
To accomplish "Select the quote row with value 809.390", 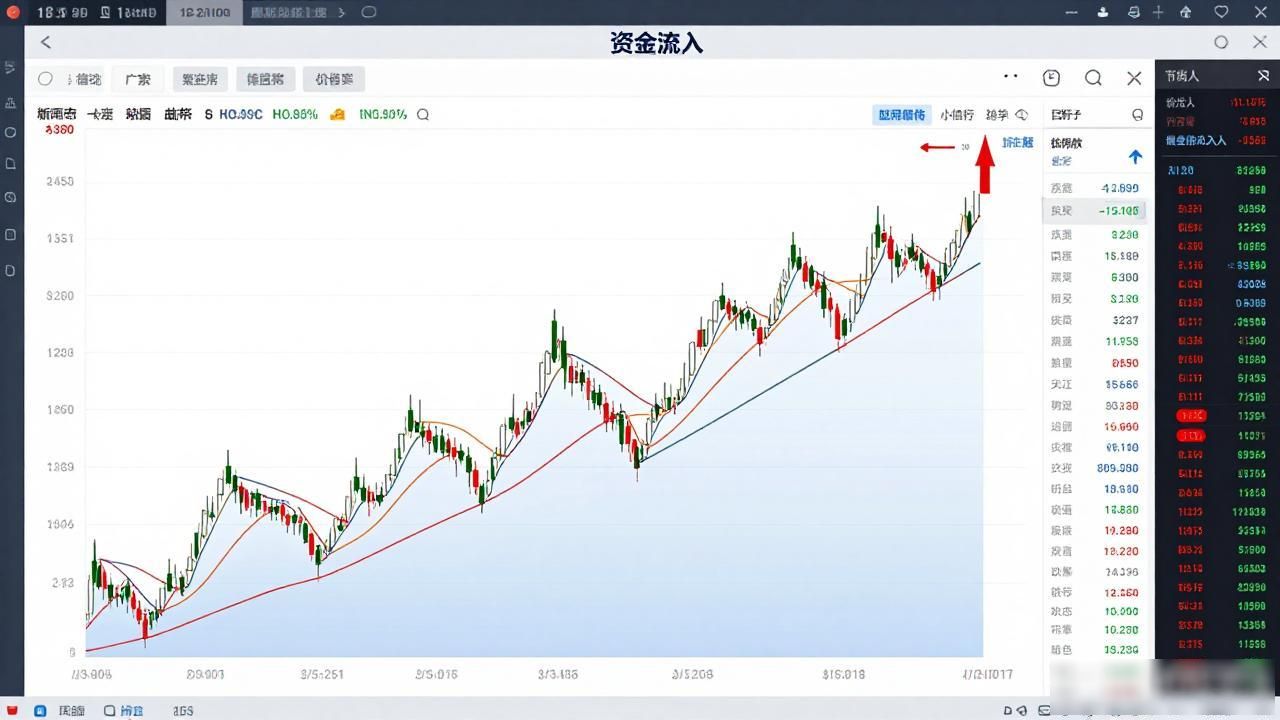I will pos(1094,468).
